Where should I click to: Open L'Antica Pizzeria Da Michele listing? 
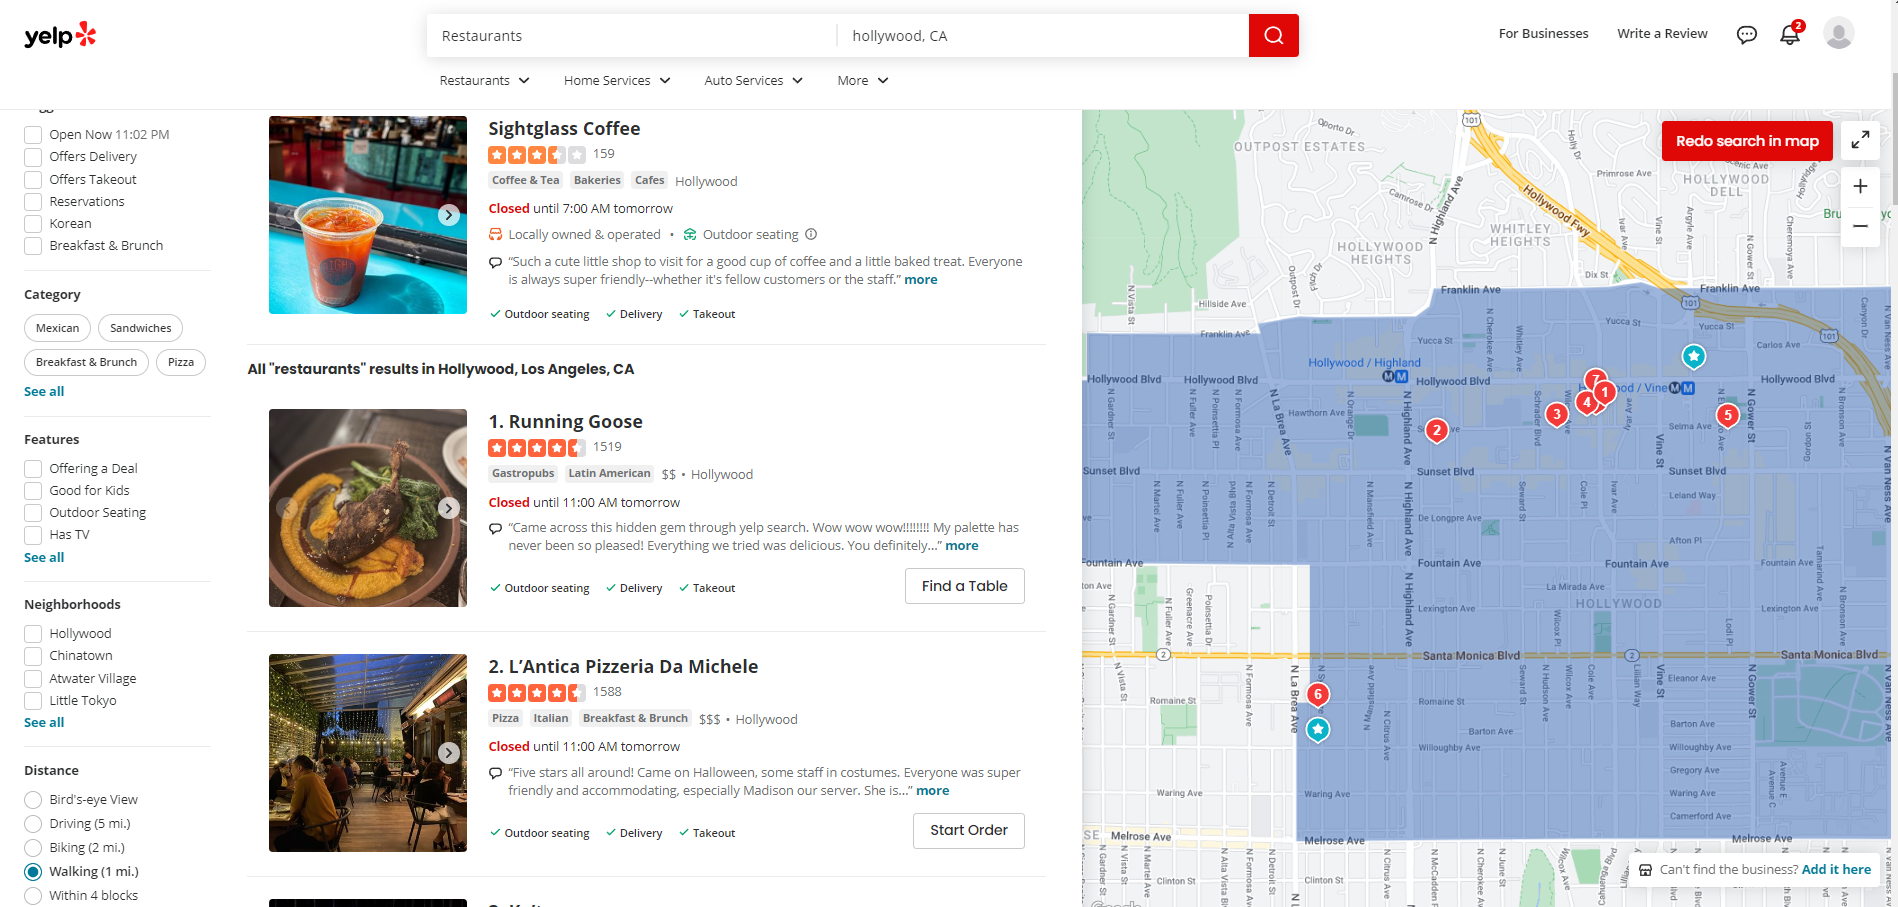coord(623,667)
